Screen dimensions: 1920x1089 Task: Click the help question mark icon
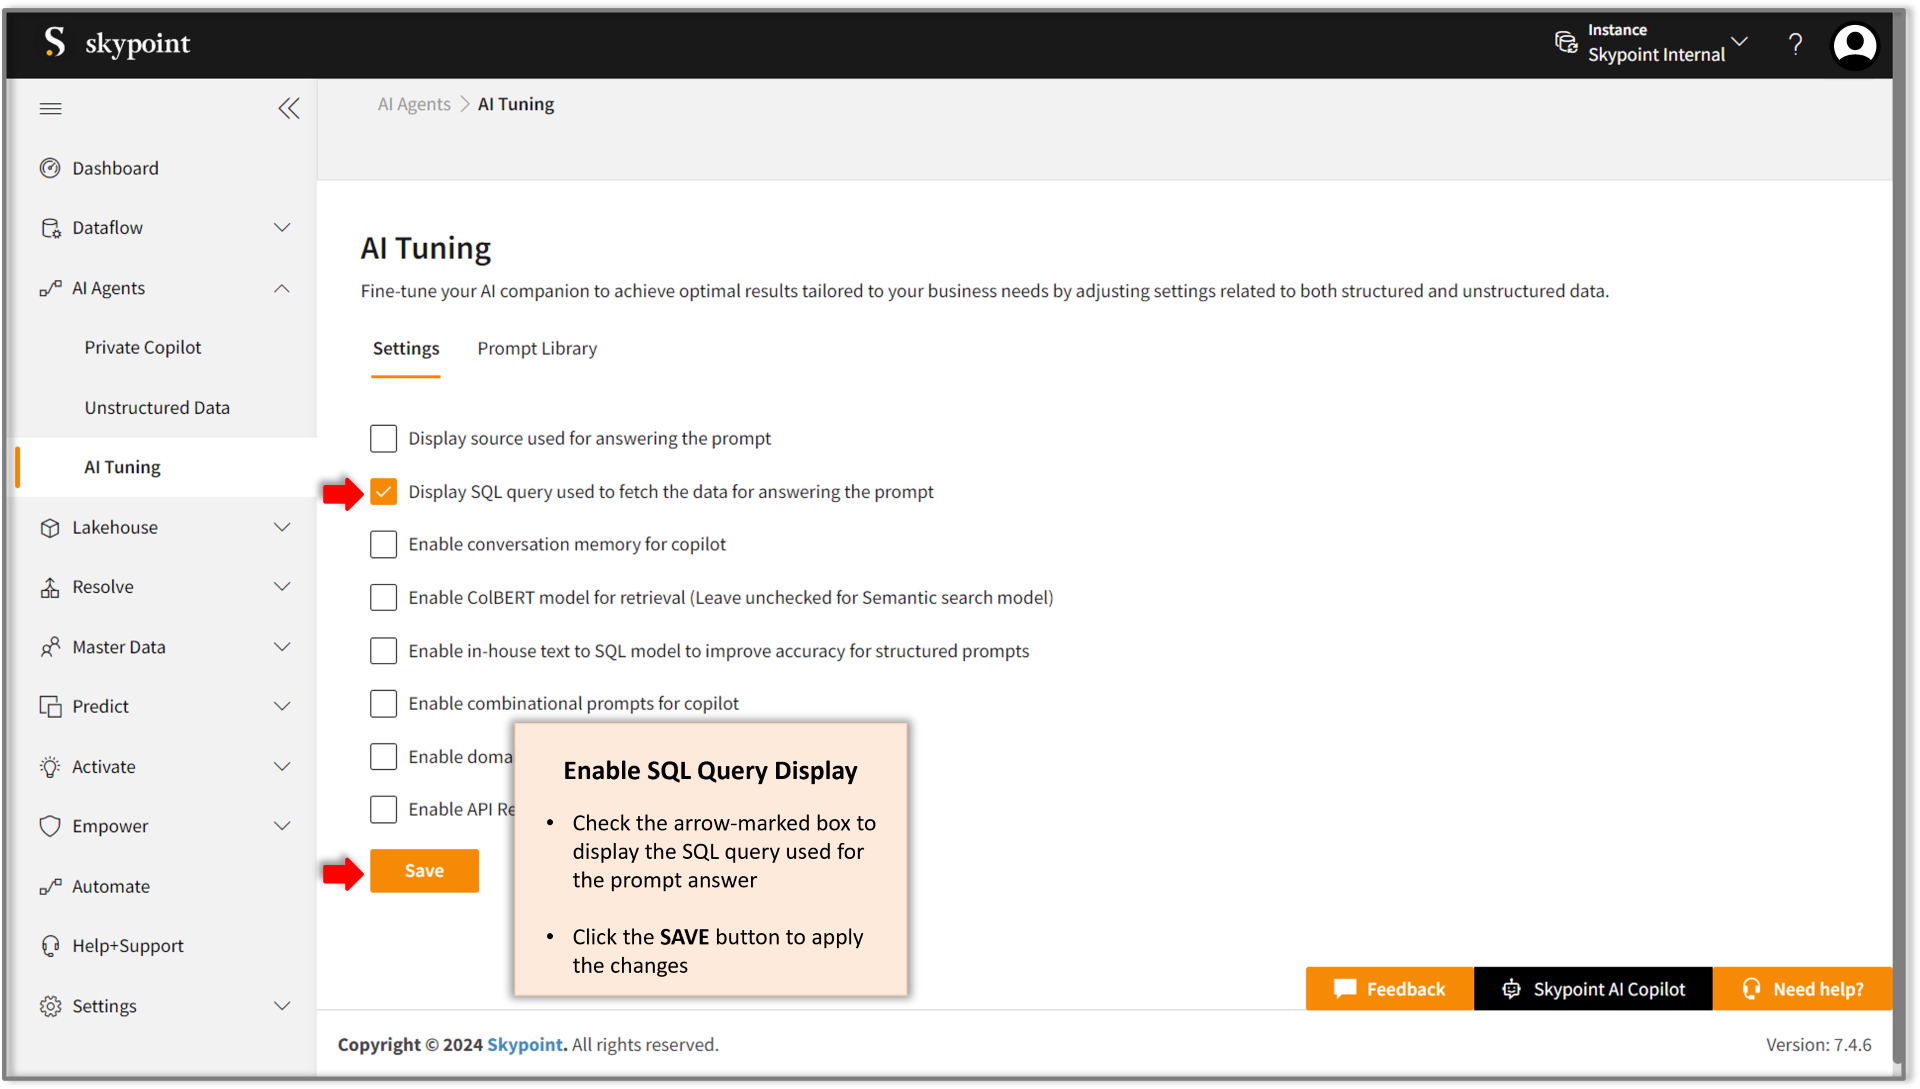coord(1795,44)
